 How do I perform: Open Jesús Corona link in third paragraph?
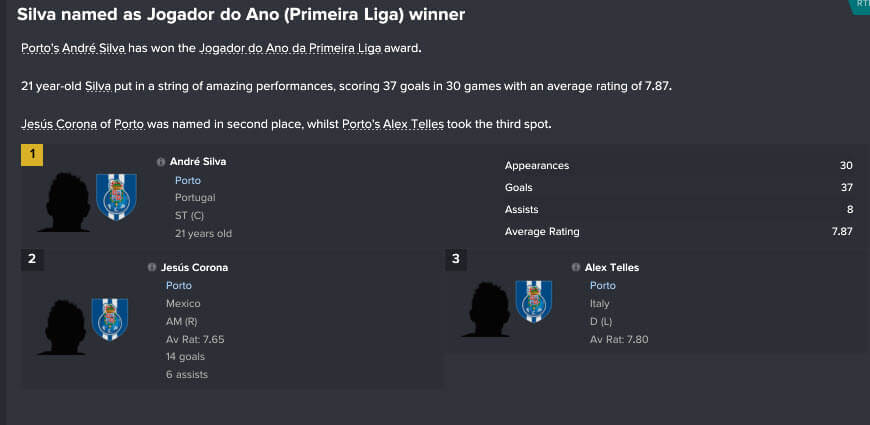pyautogui.click(x=59, y=124)
